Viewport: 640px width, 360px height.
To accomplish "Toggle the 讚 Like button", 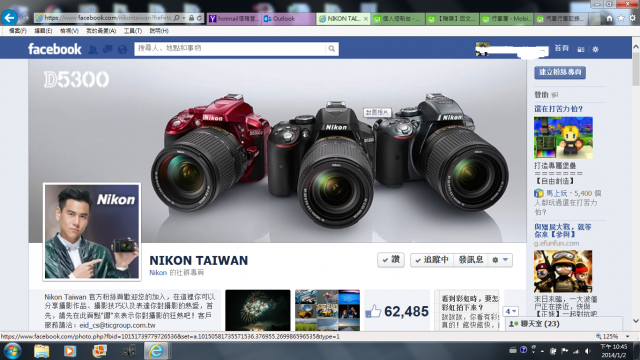I will (391, 260).
